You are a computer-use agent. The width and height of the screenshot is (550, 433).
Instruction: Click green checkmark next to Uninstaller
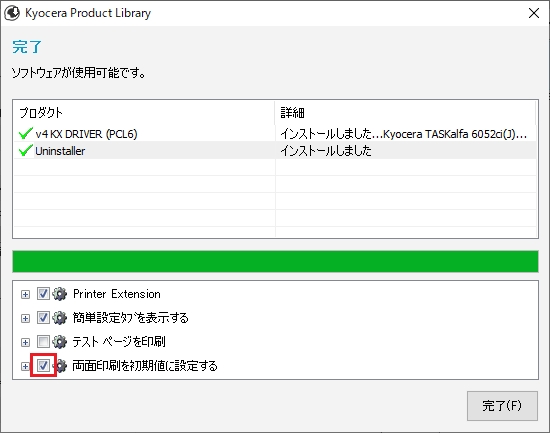pyautogui.click(x=25, y=151)
